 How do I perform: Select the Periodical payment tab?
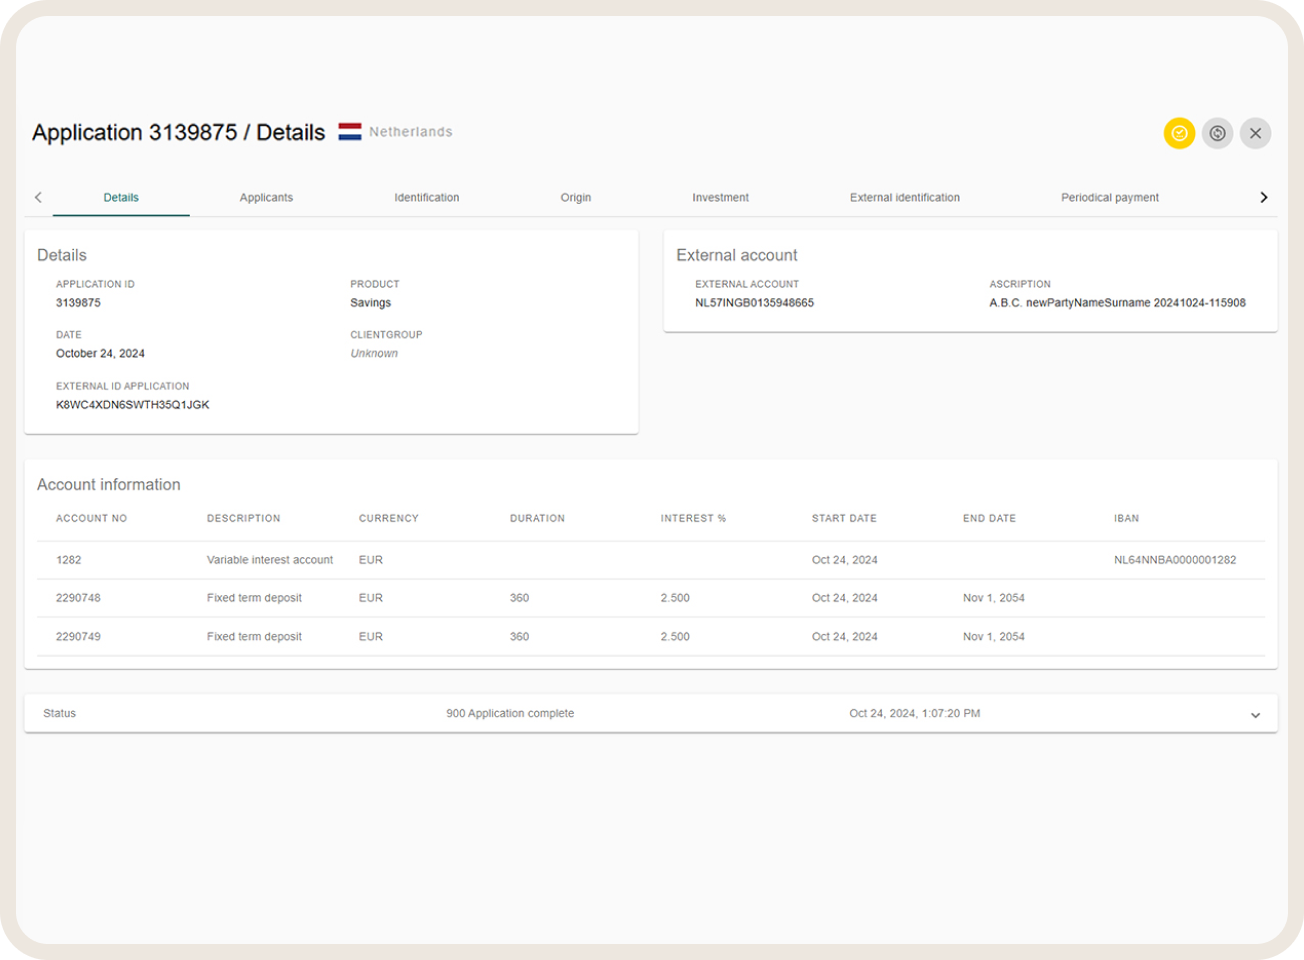coord(1109,197)
